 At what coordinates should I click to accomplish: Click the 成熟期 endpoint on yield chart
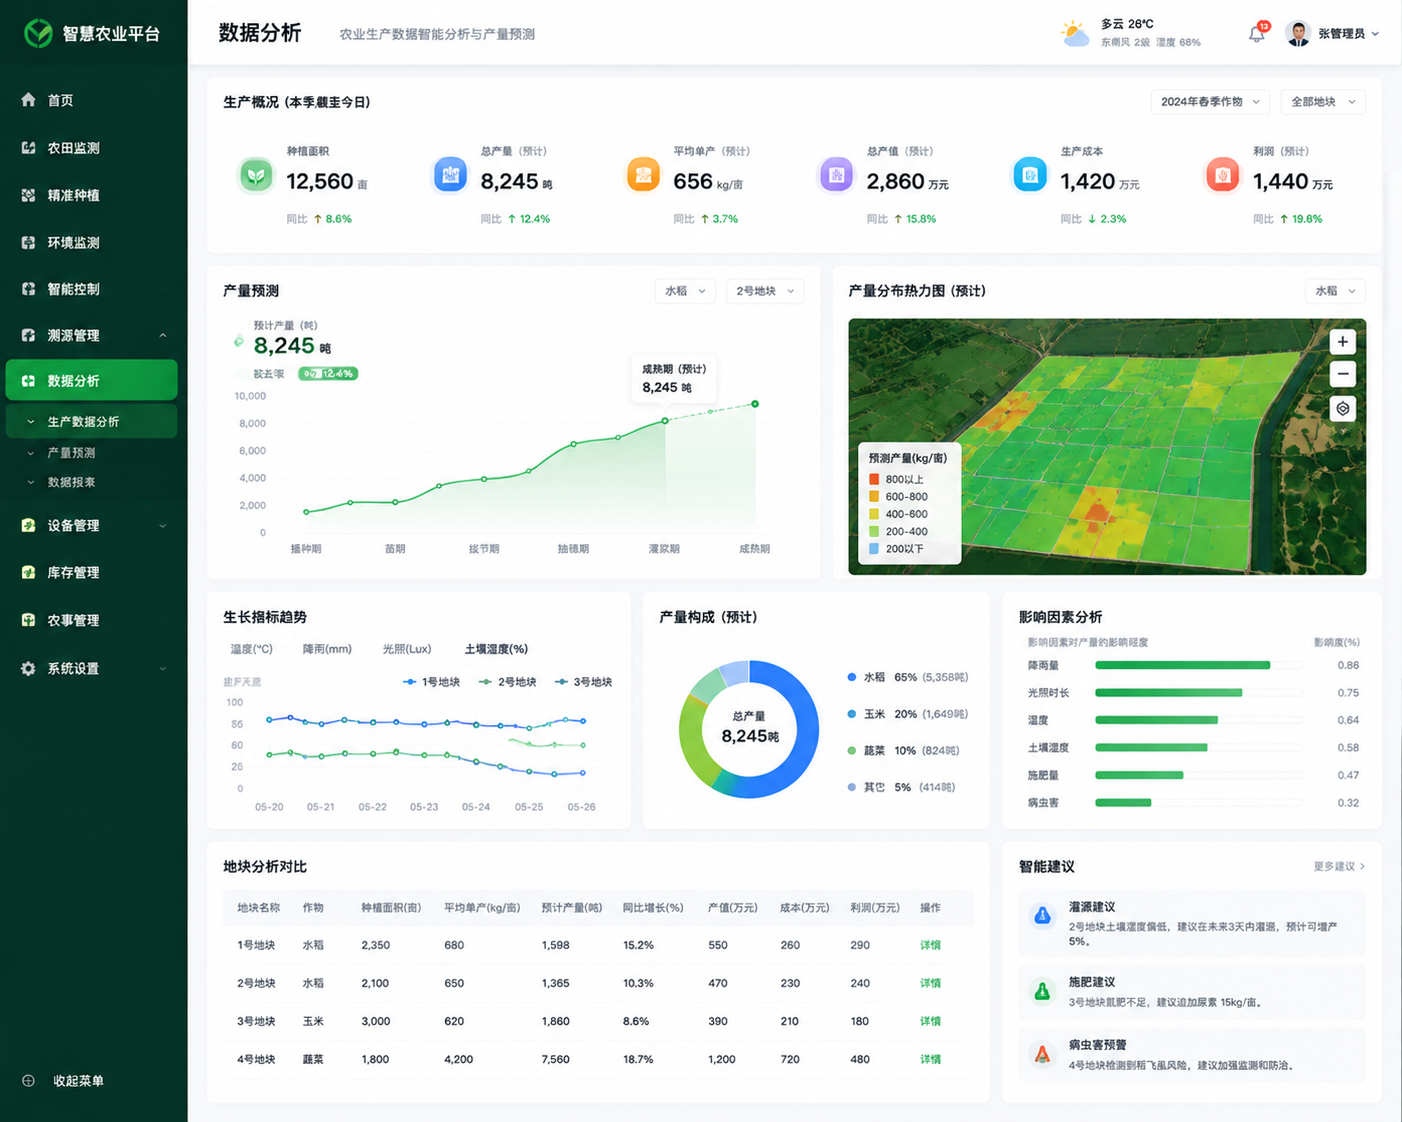755,404
